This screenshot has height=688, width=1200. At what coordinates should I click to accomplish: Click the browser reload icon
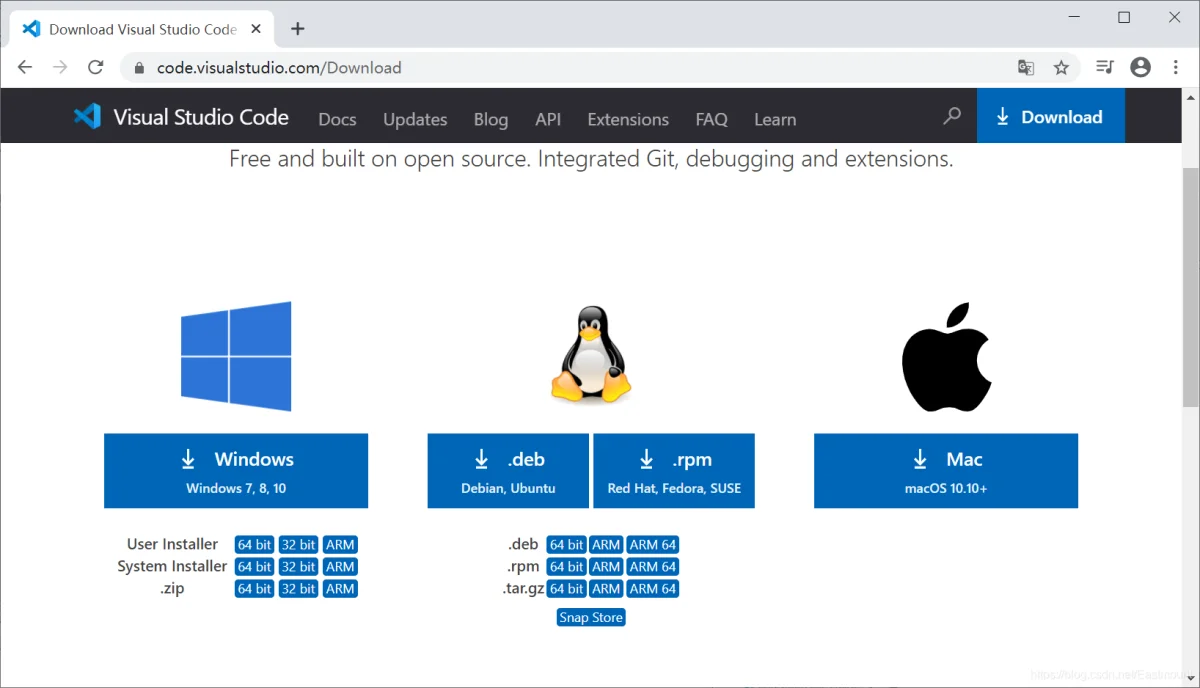pyautogui.click(x=96, y=67)
